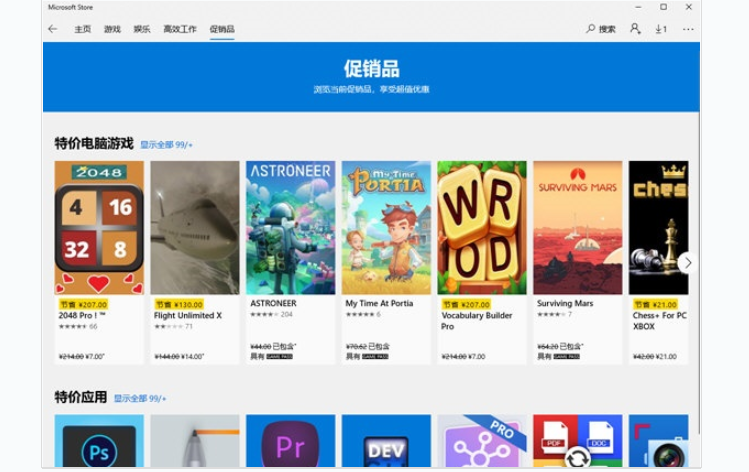The height and width of the screenshot is (472, 749).
Task: Click the ASTRONEER title text
Action: 273,303
